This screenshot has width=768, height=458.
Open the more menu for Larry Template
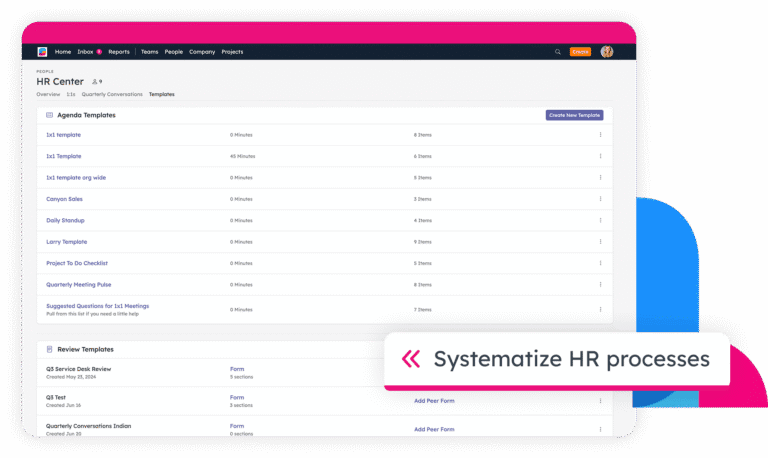600,241
